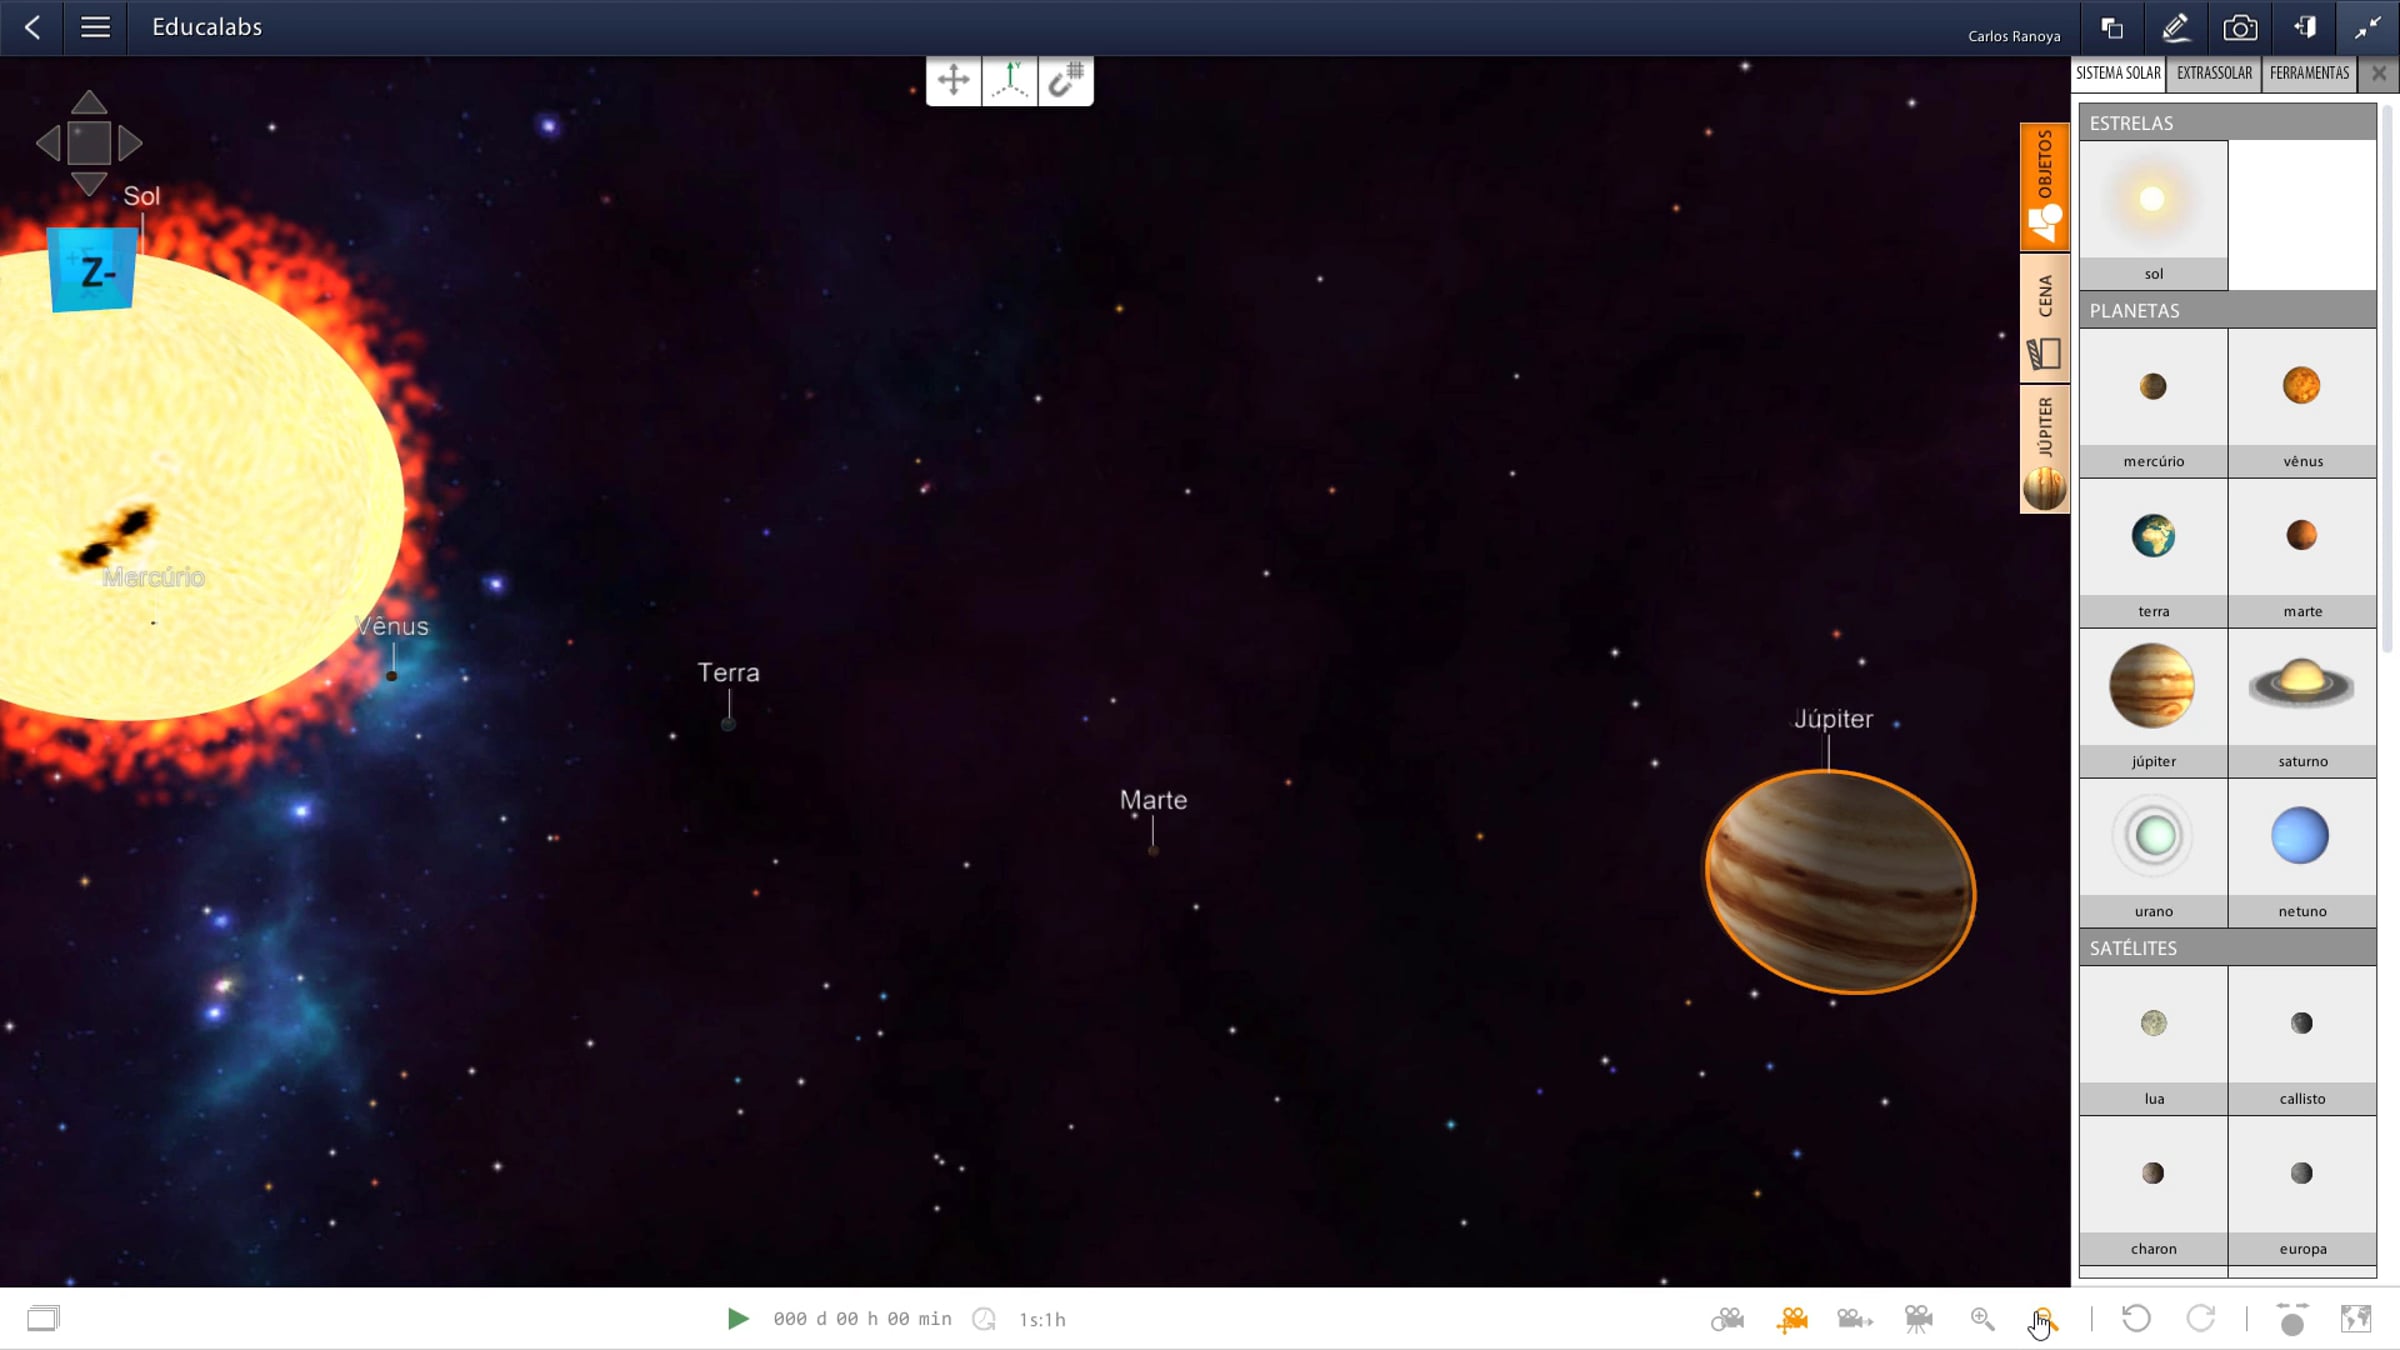
Task: Click the zoom in magnifier icon
Action: point(1982,1319)
